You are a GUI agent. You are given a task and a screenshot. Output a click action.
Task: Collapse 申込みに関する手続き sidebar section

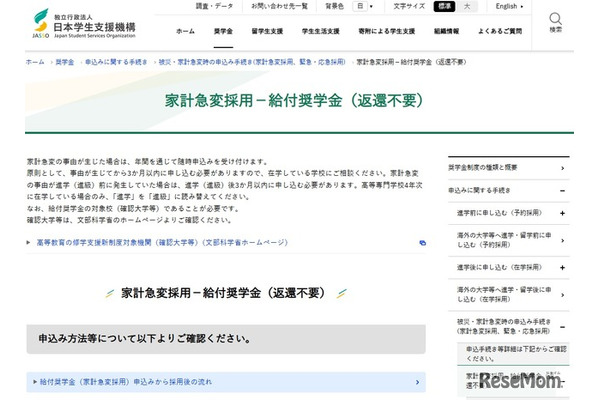tap(562, 191)
